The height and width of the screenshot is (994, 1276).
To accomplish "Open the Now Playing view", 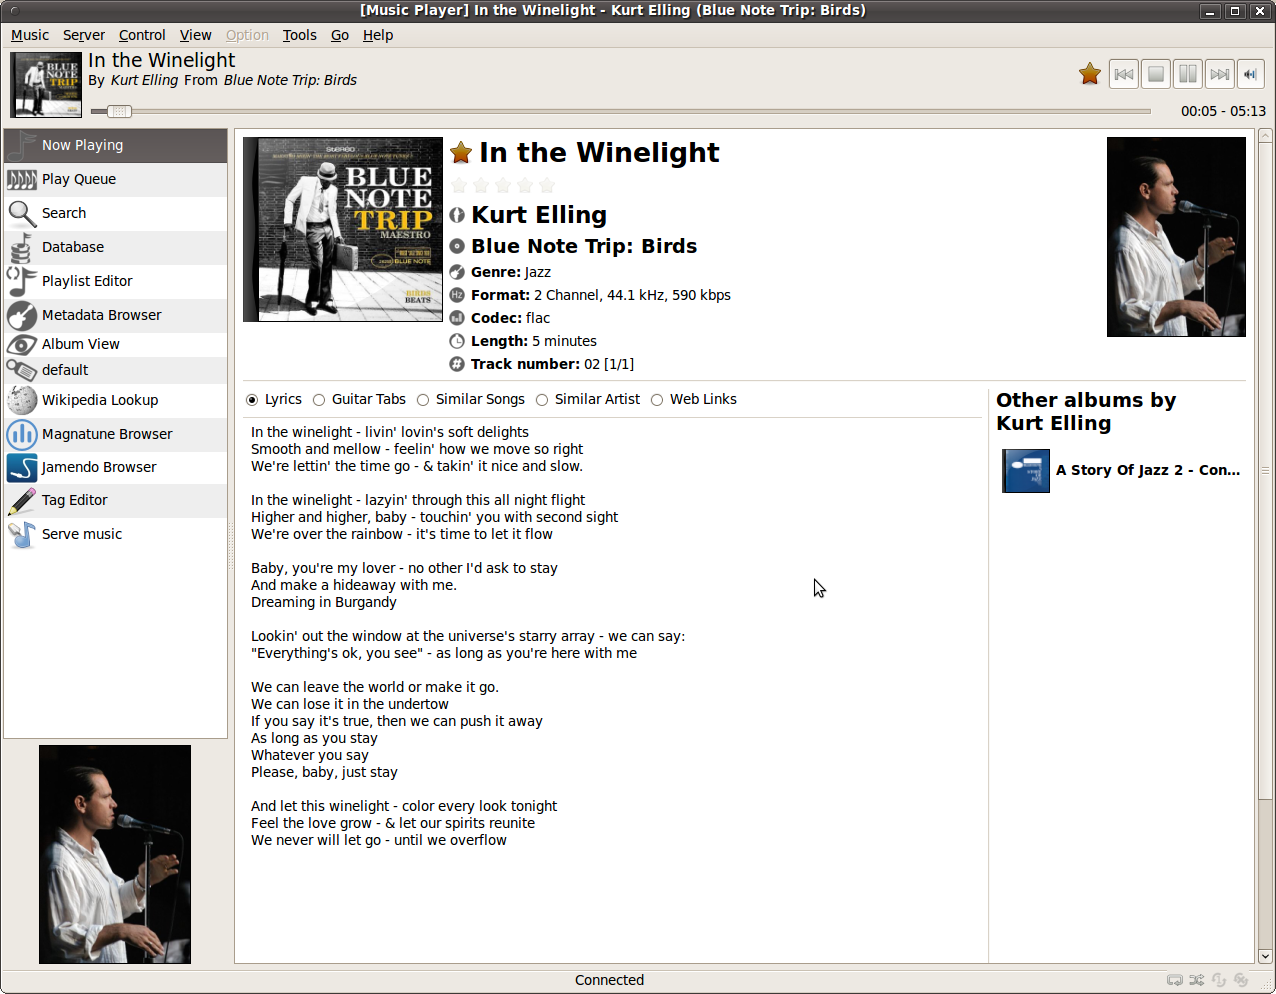I will point(116,145).
